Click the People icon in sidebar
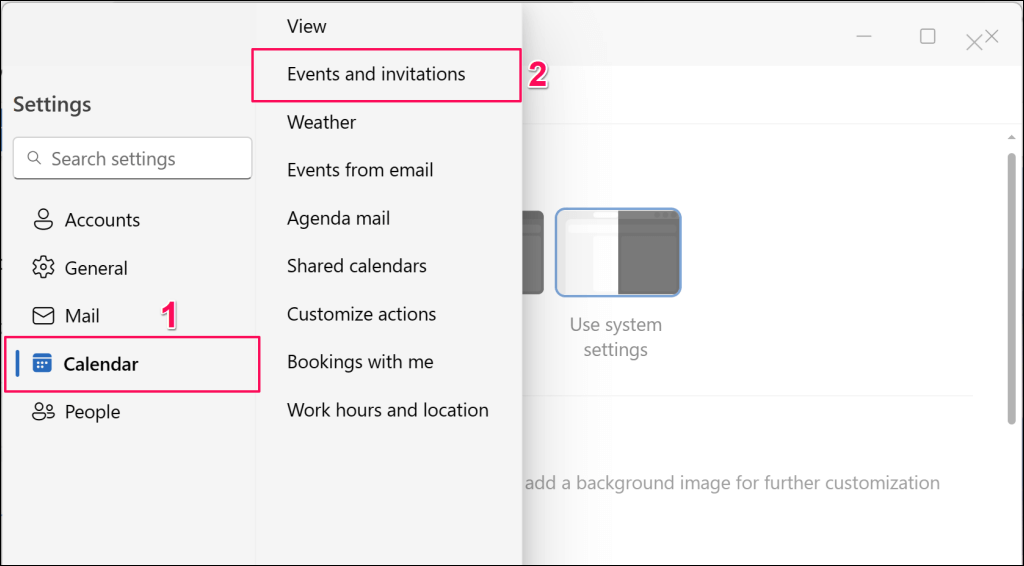The height and width of the screenshot is (566, 1024). coord(42,412)
